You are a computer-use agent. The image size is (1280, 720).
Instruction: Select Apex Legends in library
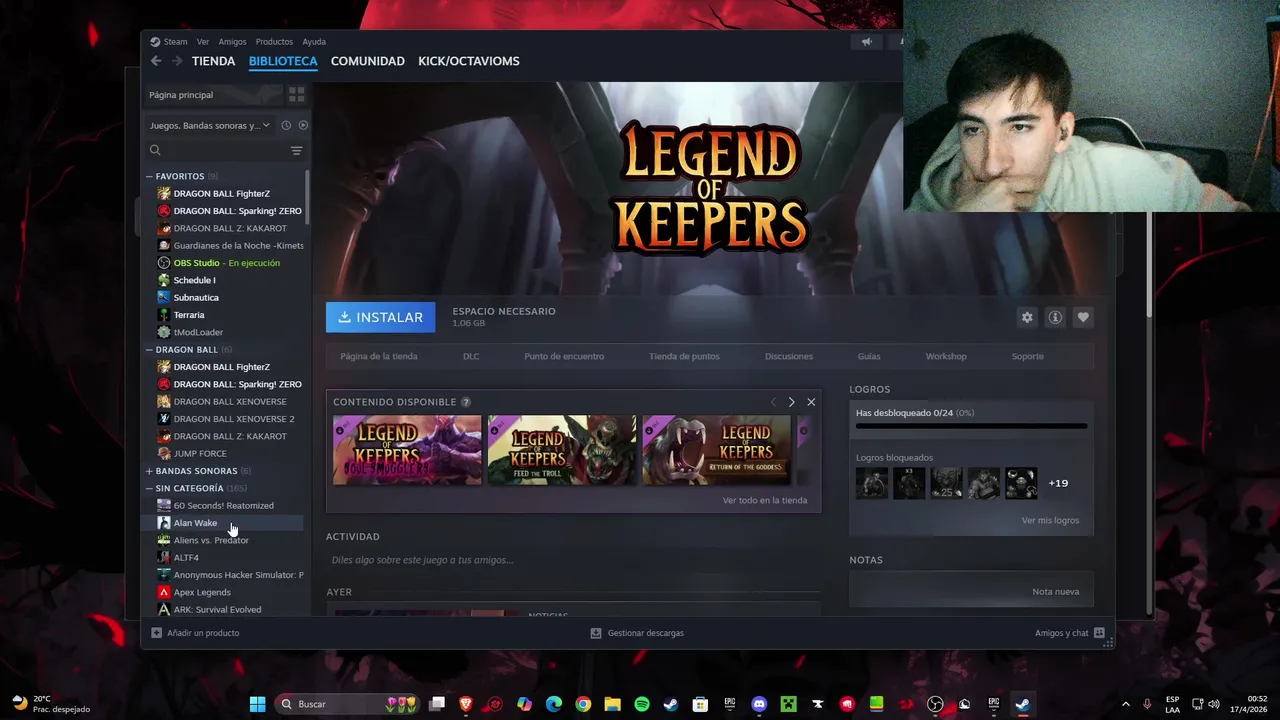(202, 592)
